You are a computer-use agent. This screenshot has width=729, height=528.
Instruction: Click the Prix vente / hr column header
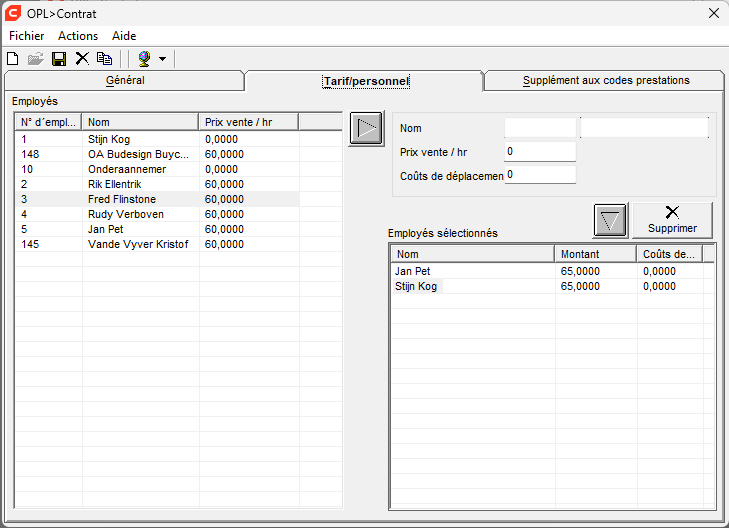tap(249, 122)
